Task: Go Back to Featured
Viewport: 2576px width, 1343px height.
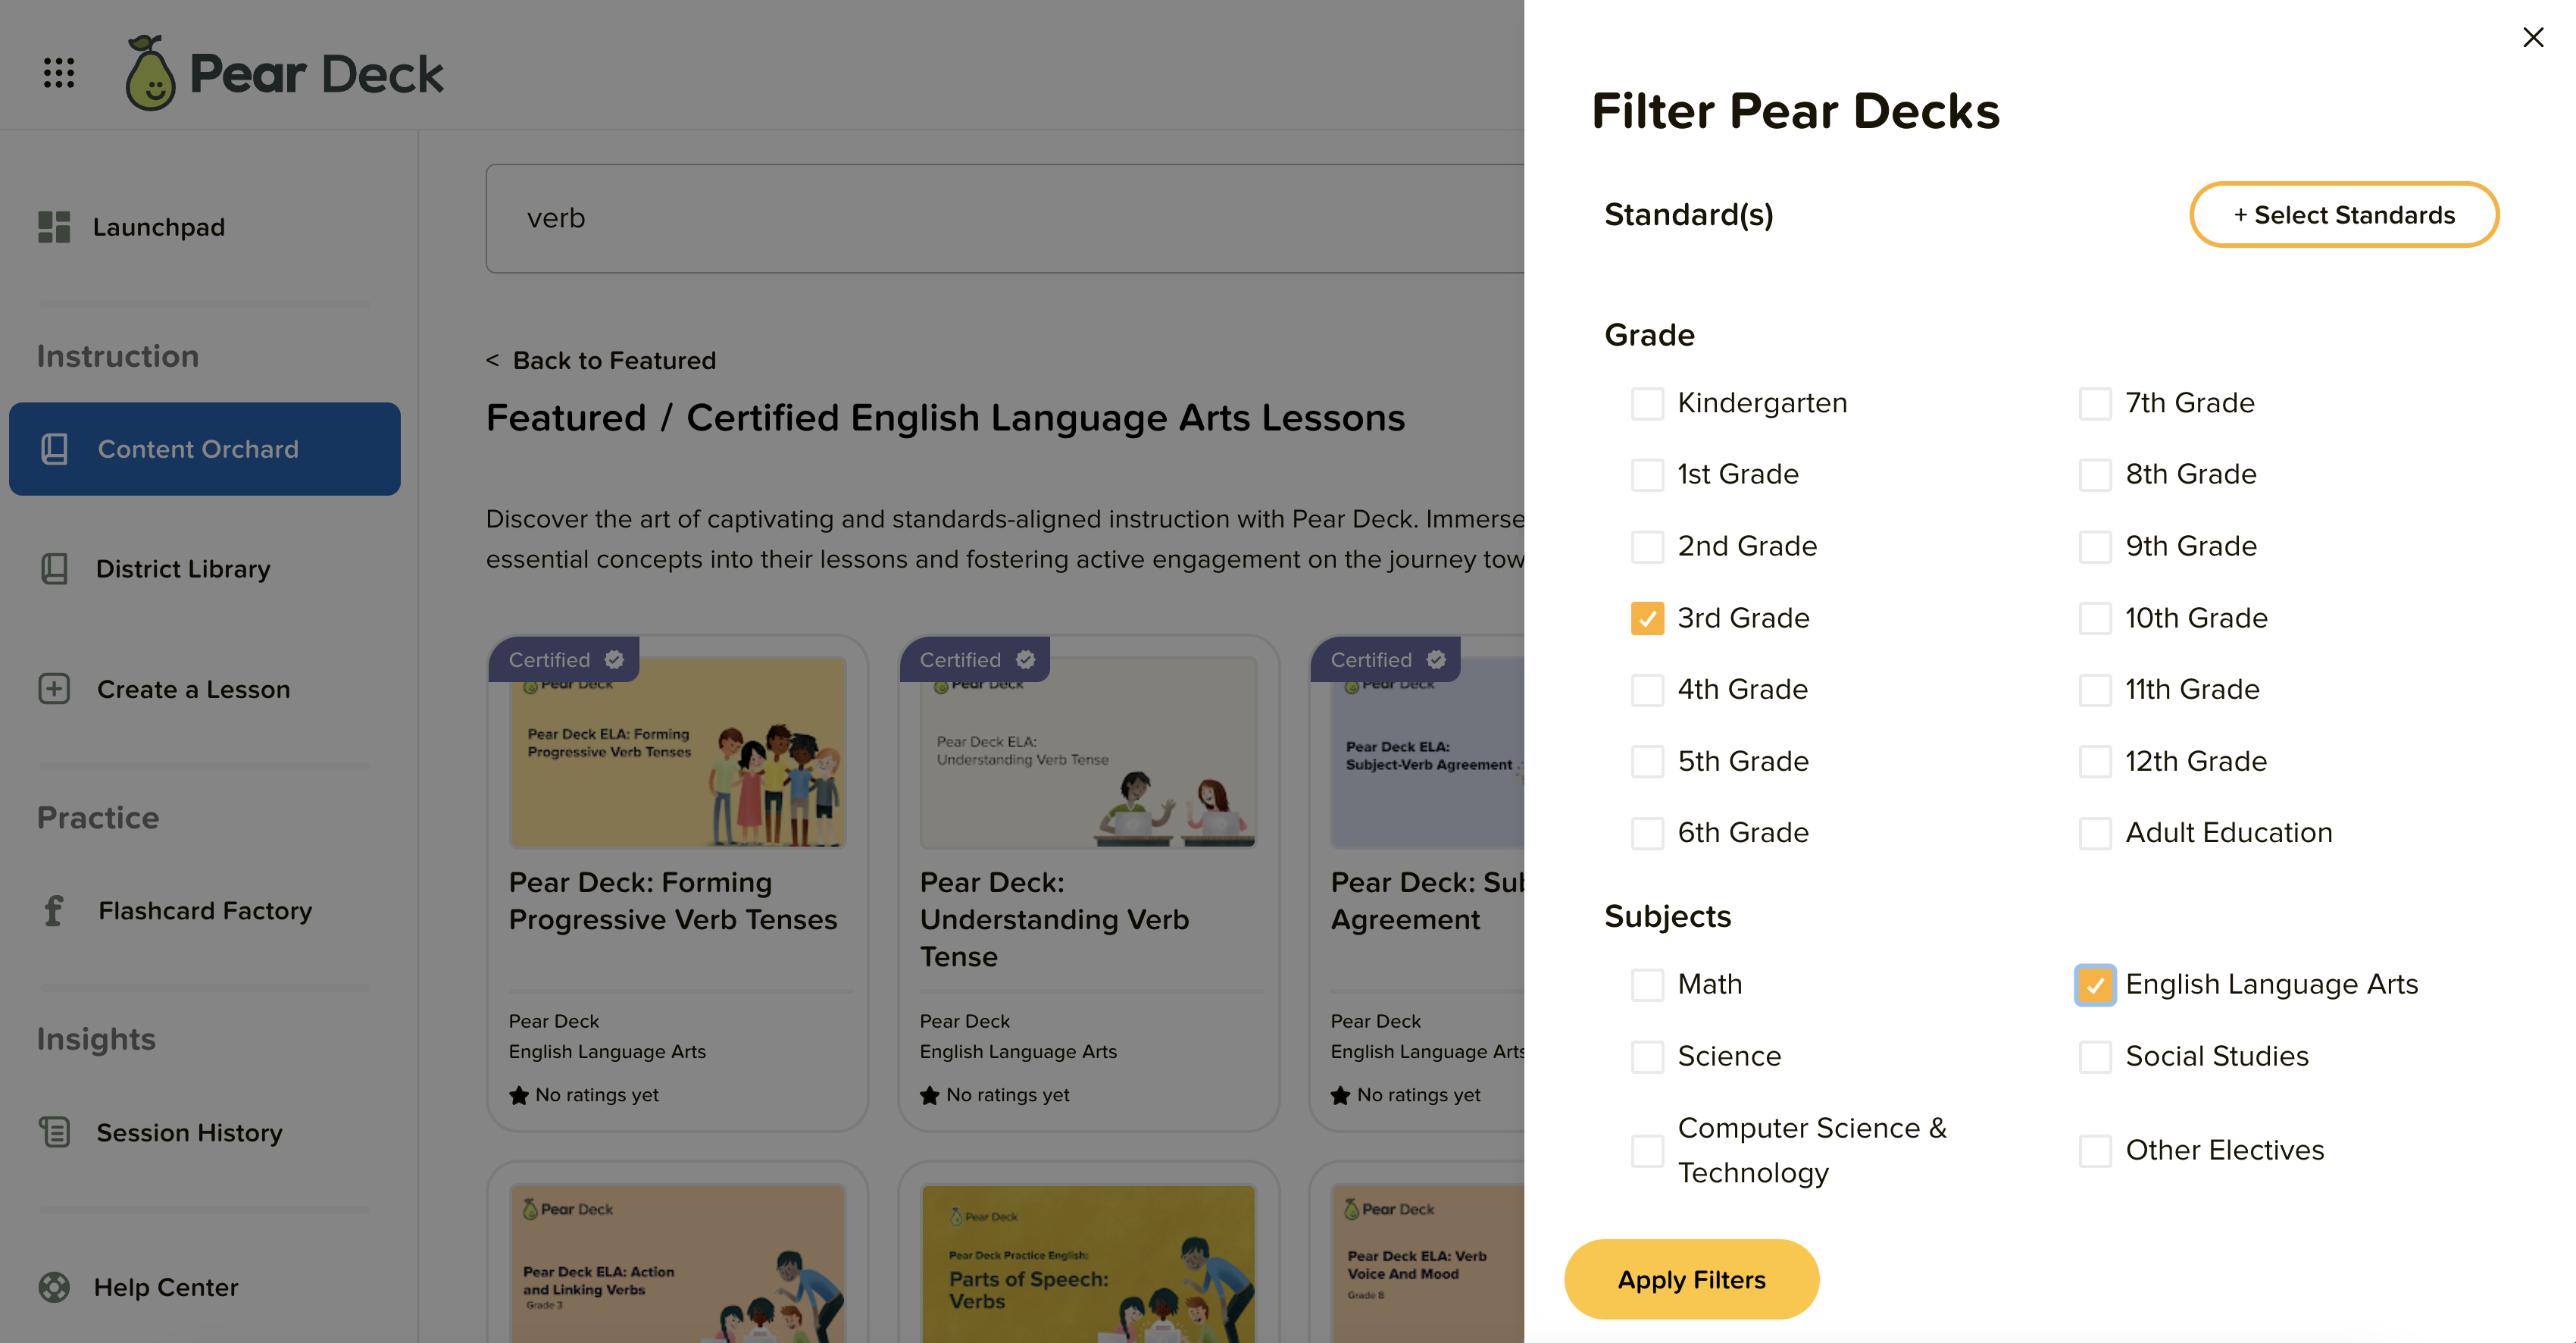Action: point(600,360)
